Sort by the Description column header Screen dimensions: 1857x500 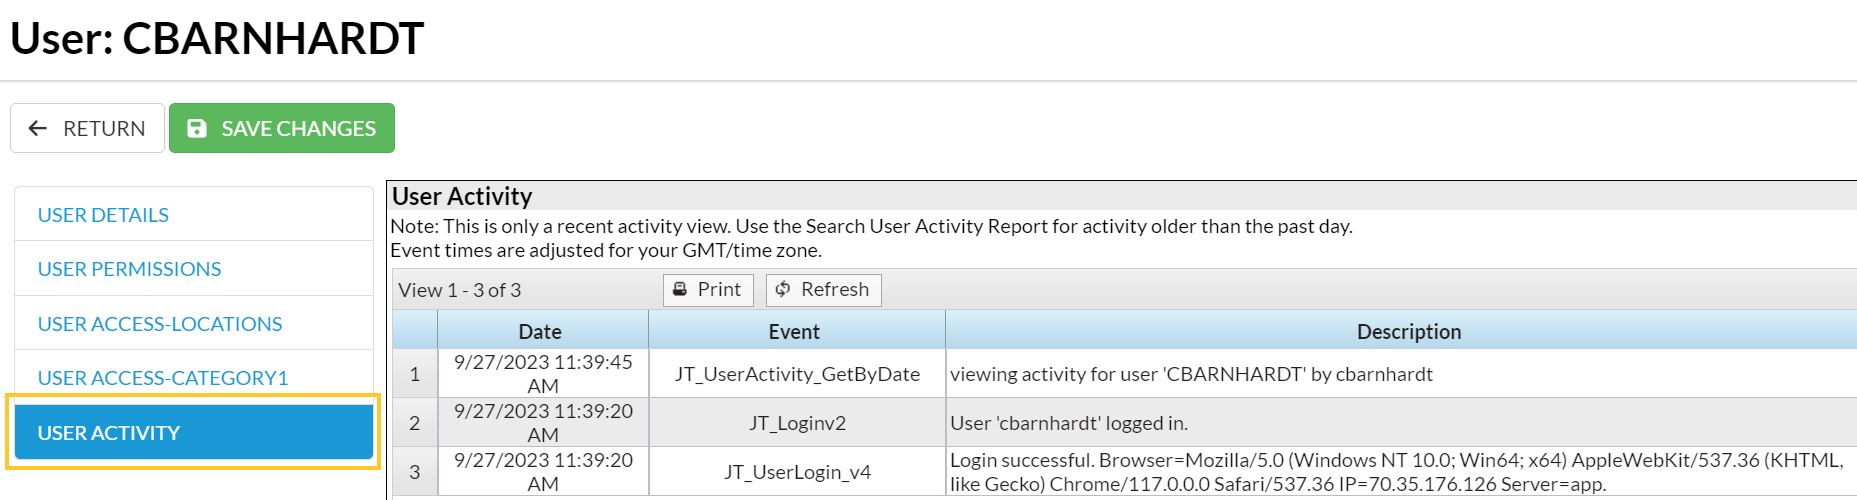coord(1408,331)
